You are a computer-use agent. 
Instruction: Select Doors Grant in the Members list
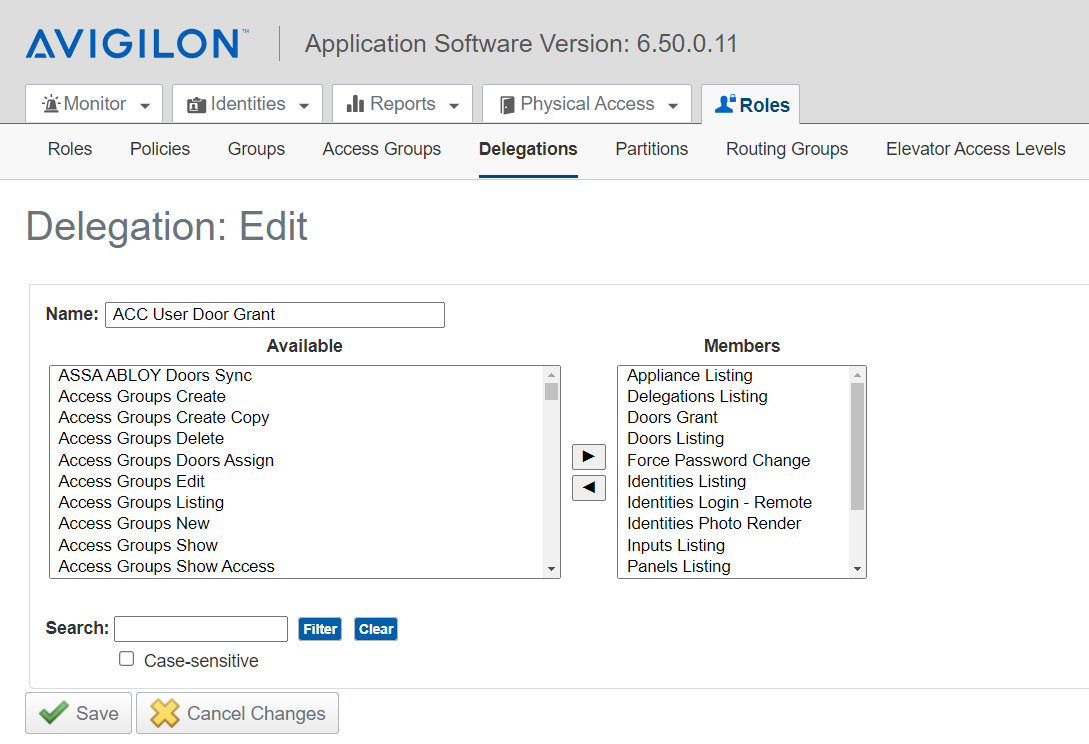pyautogui.click(x=672, y=417)
